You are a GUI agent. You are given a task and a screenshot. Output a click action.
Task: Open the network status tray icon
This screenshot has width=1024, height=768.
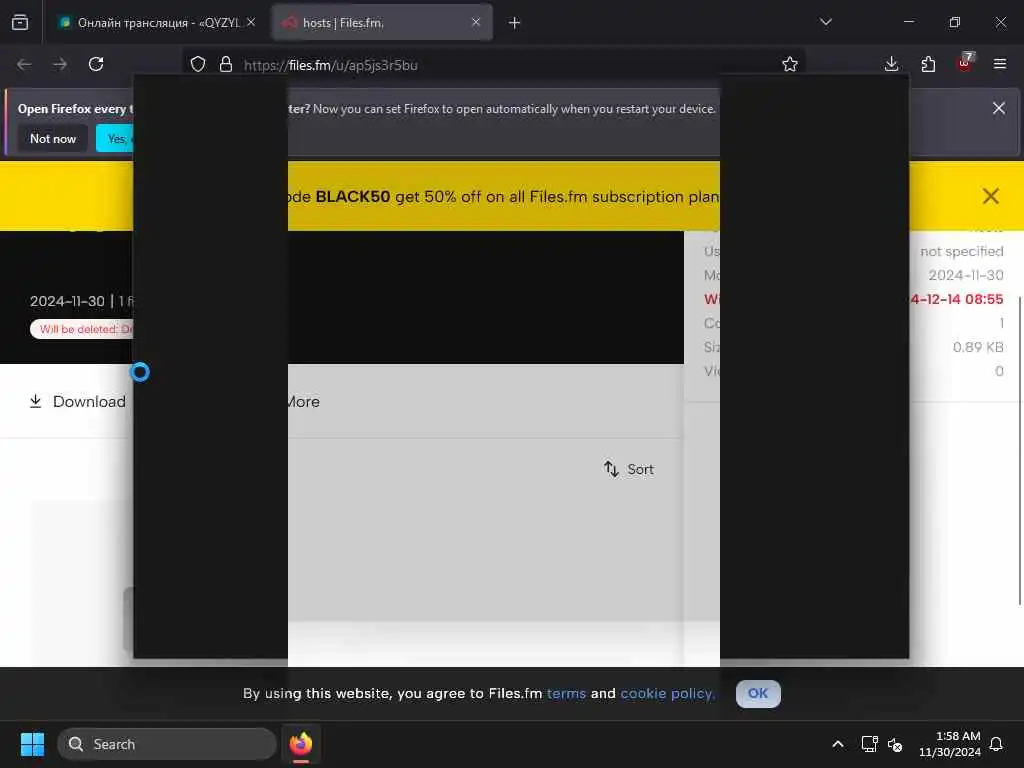869,744
